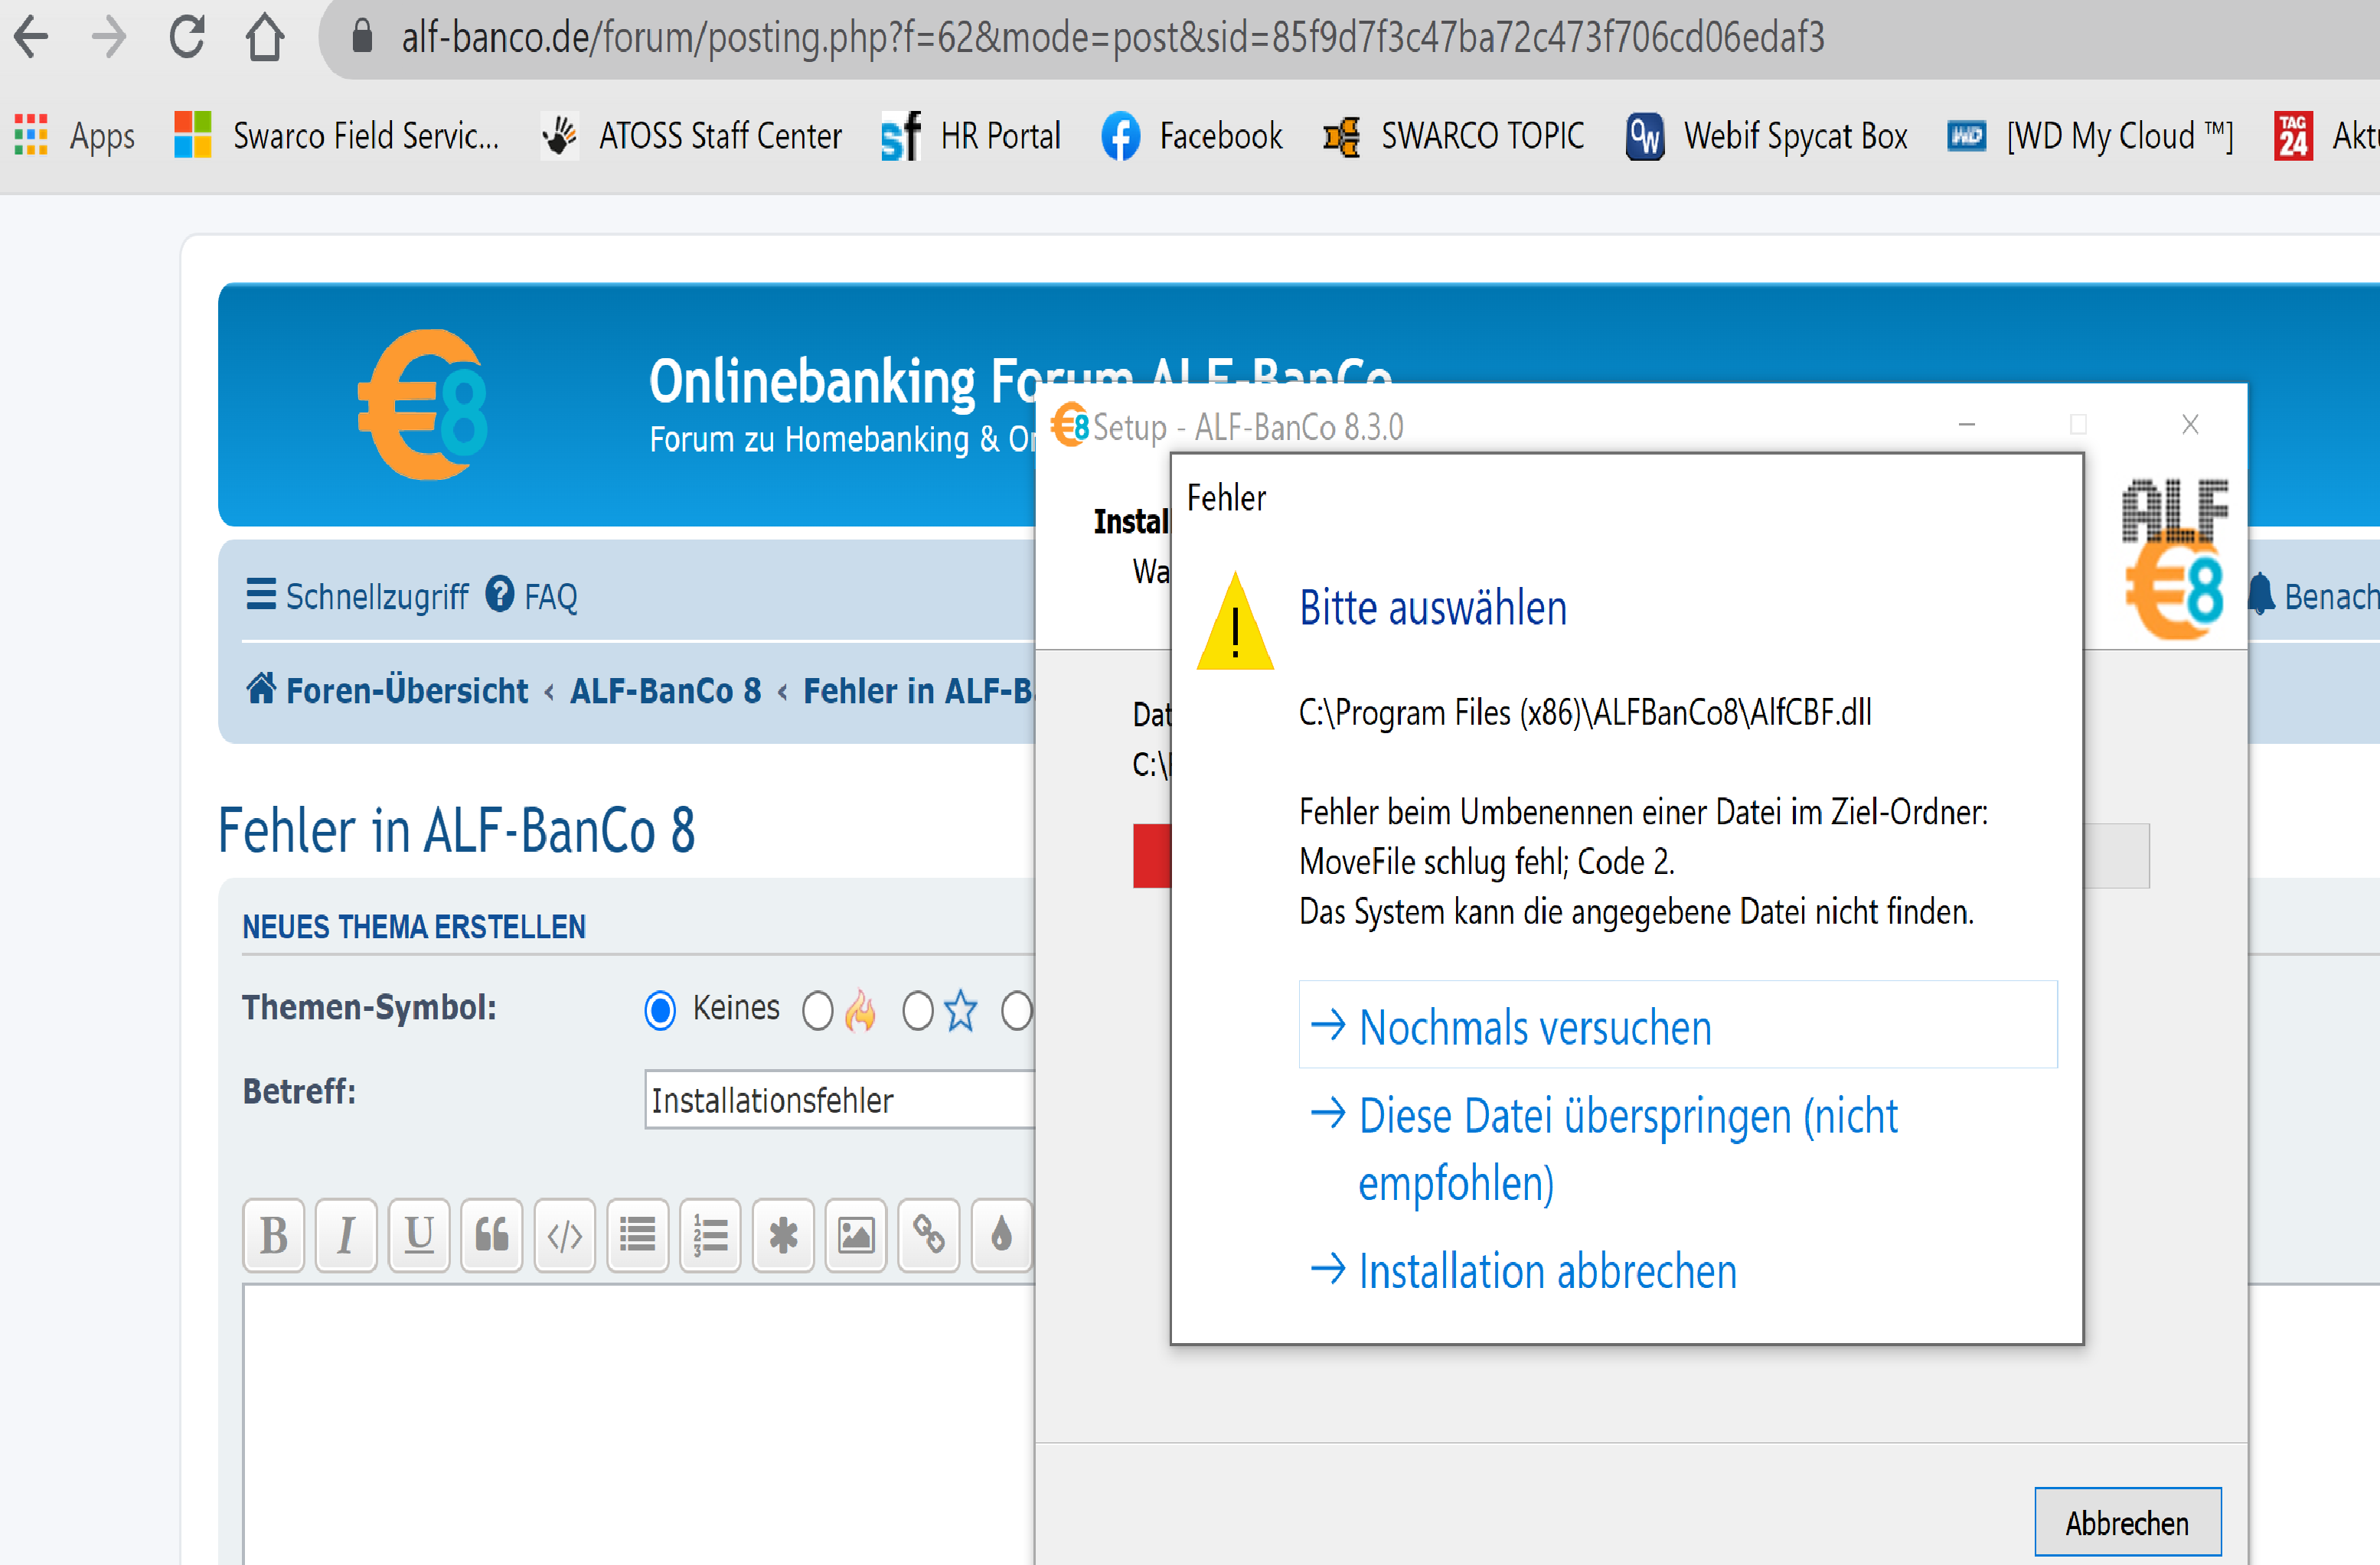This screenshot has width=2380, height=1565.
Task: Click the Setup window title icon
Action: point(1070,426)
